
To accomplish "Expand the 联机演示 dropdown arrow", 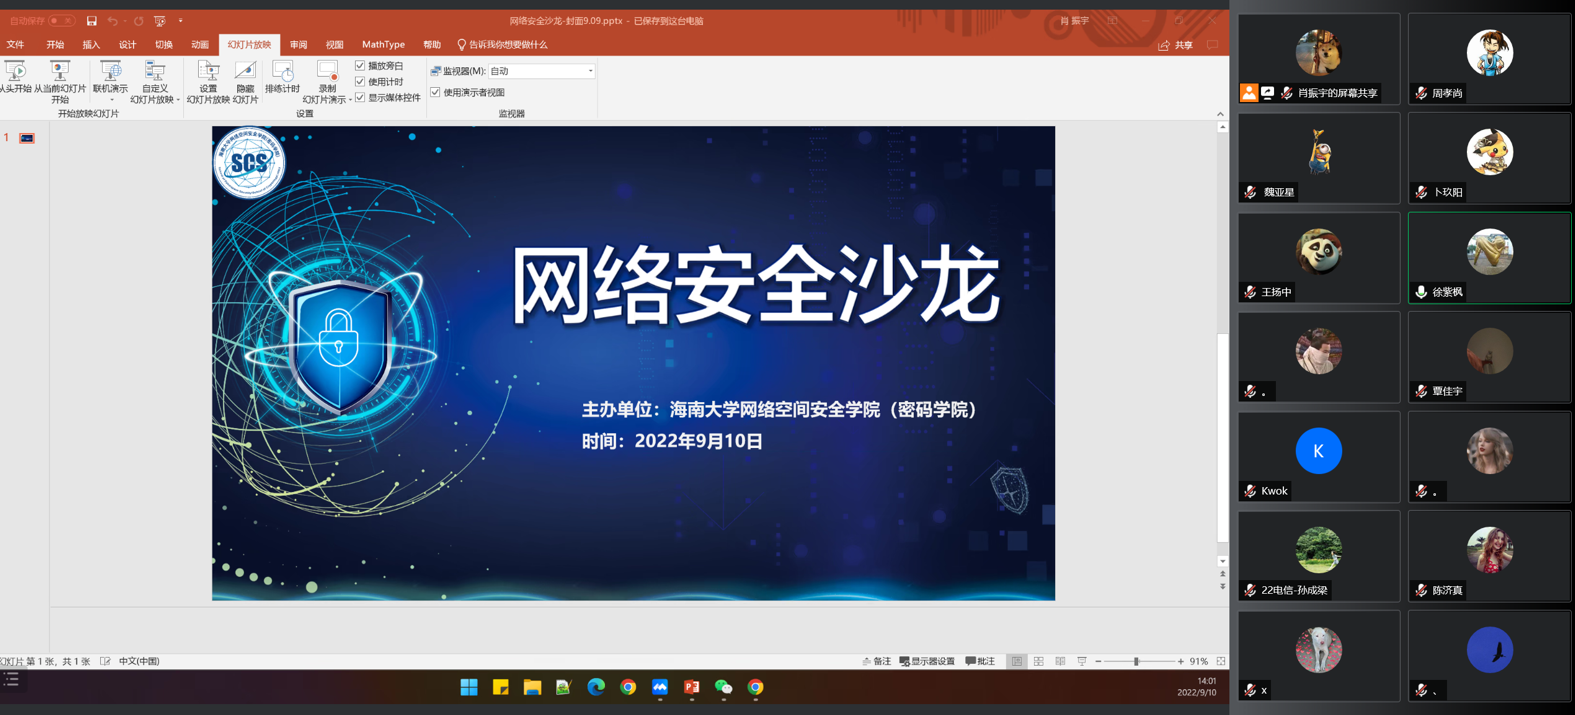I will point(111,99).
